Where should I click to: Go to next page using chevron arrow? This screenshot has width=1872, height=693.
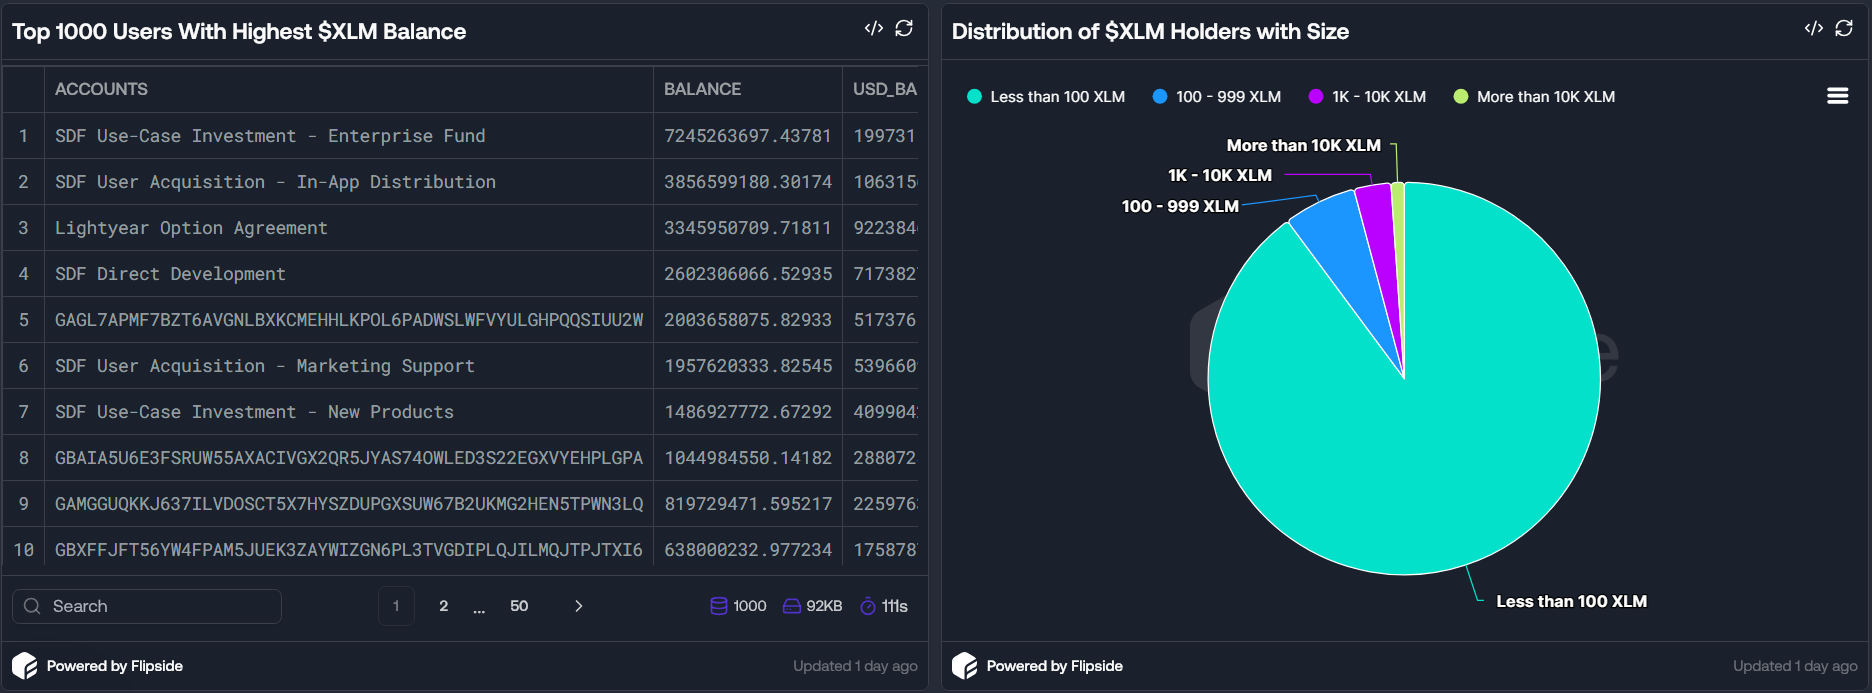pos(578,606)
